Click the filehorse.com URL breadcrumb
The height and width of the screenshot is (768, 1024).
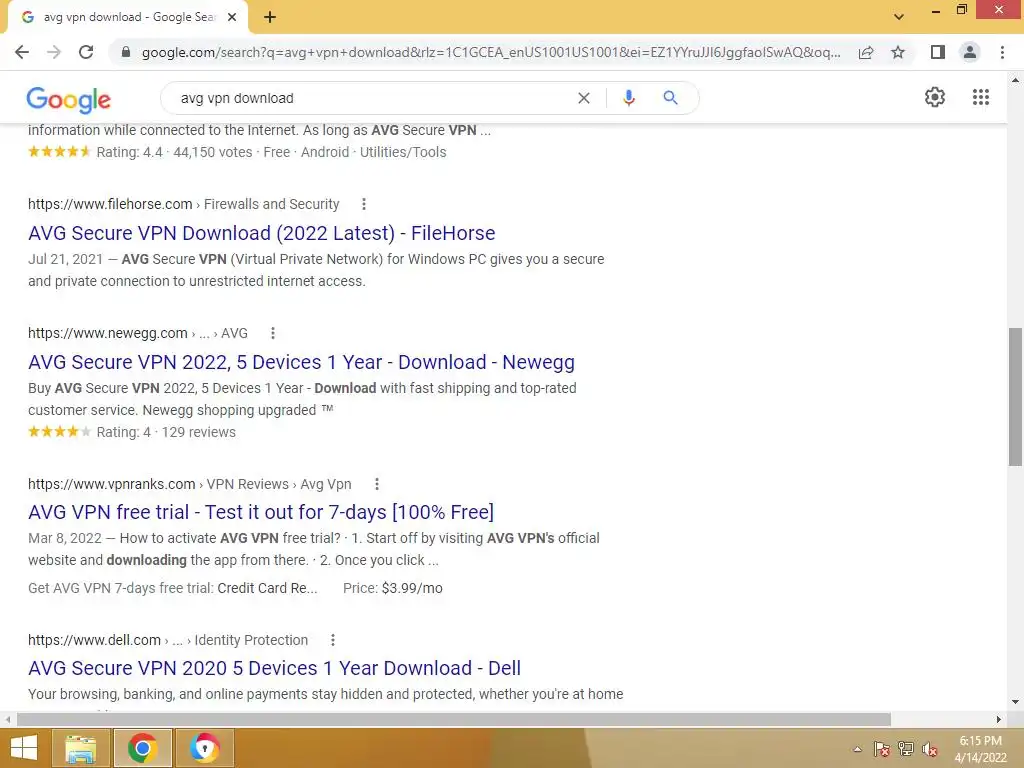(x=184, y=204)
